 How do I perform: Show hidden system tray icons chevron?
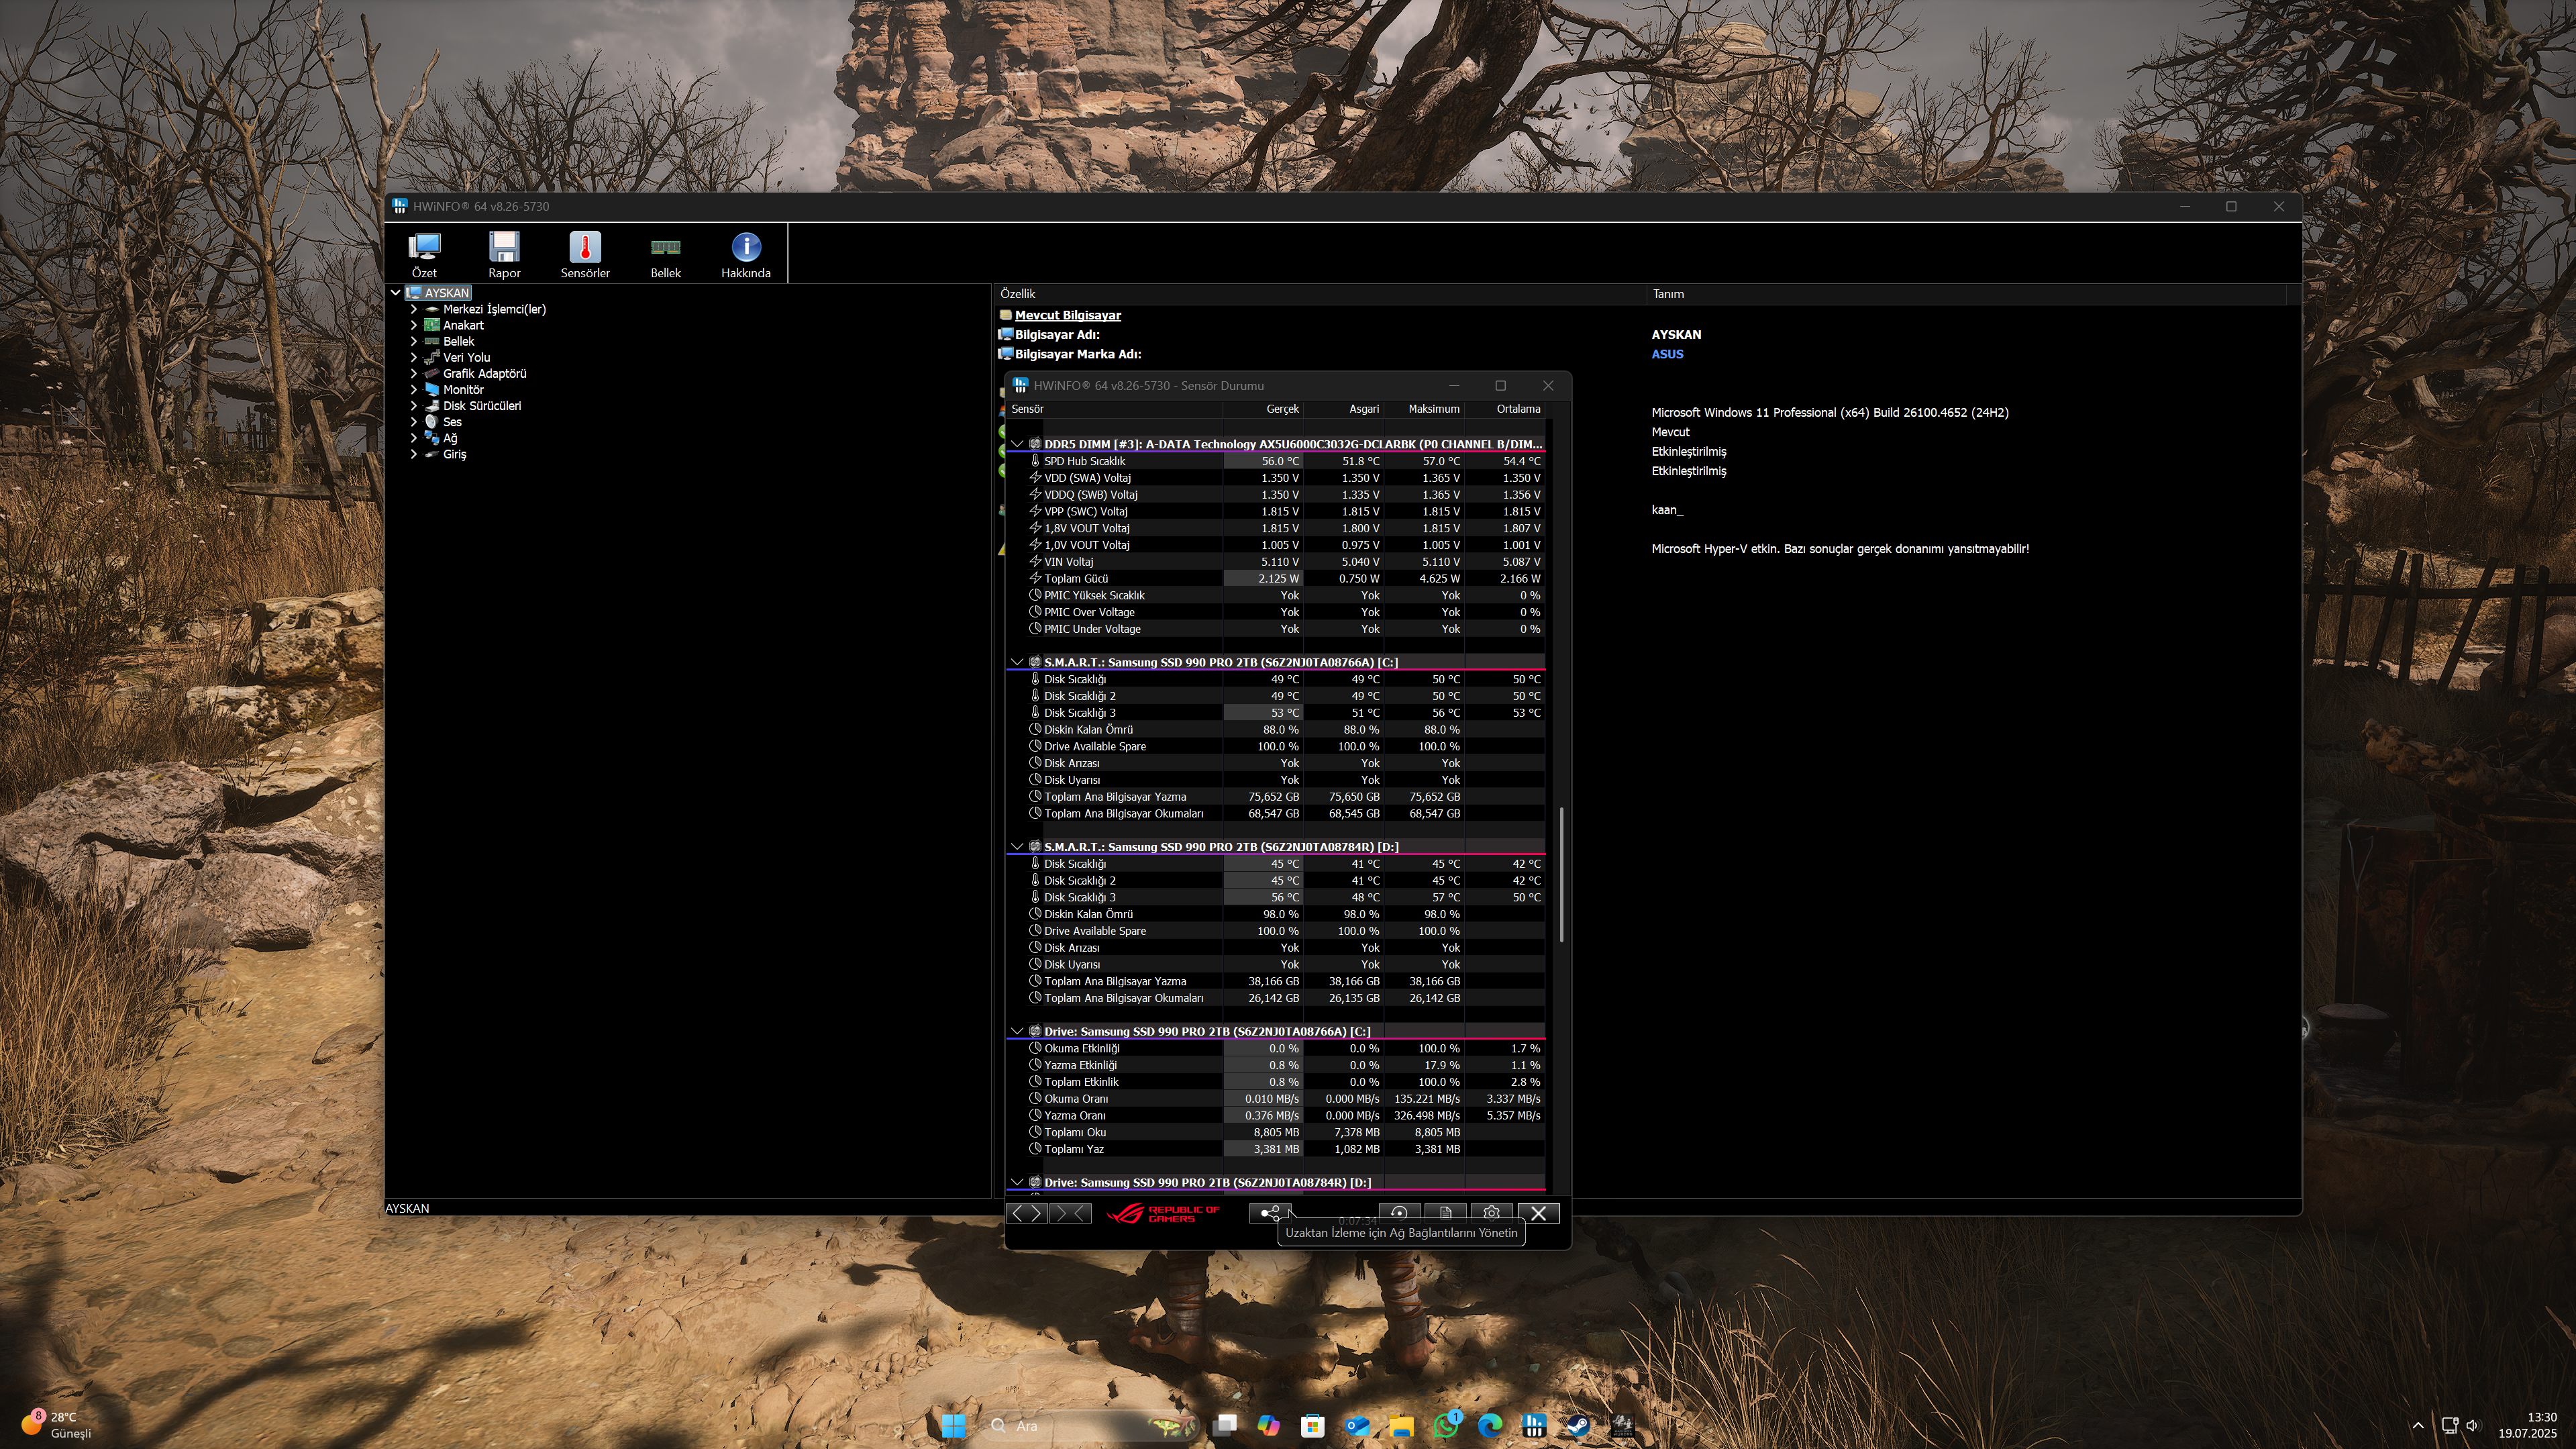pos(2418,1425)
